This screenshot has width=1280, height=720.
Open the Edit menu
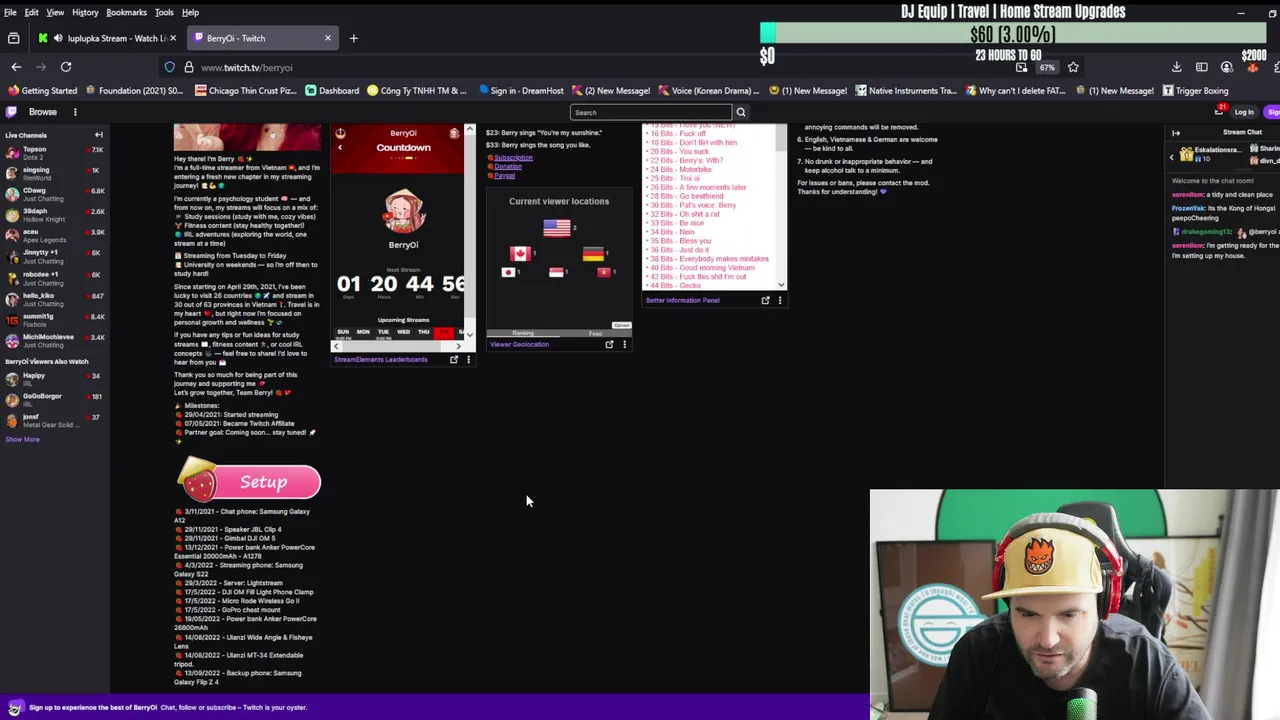(x=32, y=12)
